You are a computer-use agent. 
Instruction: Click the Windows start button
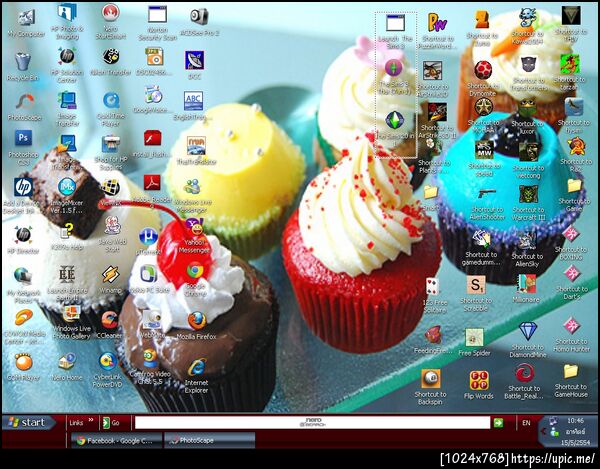(x=28, y=422)
